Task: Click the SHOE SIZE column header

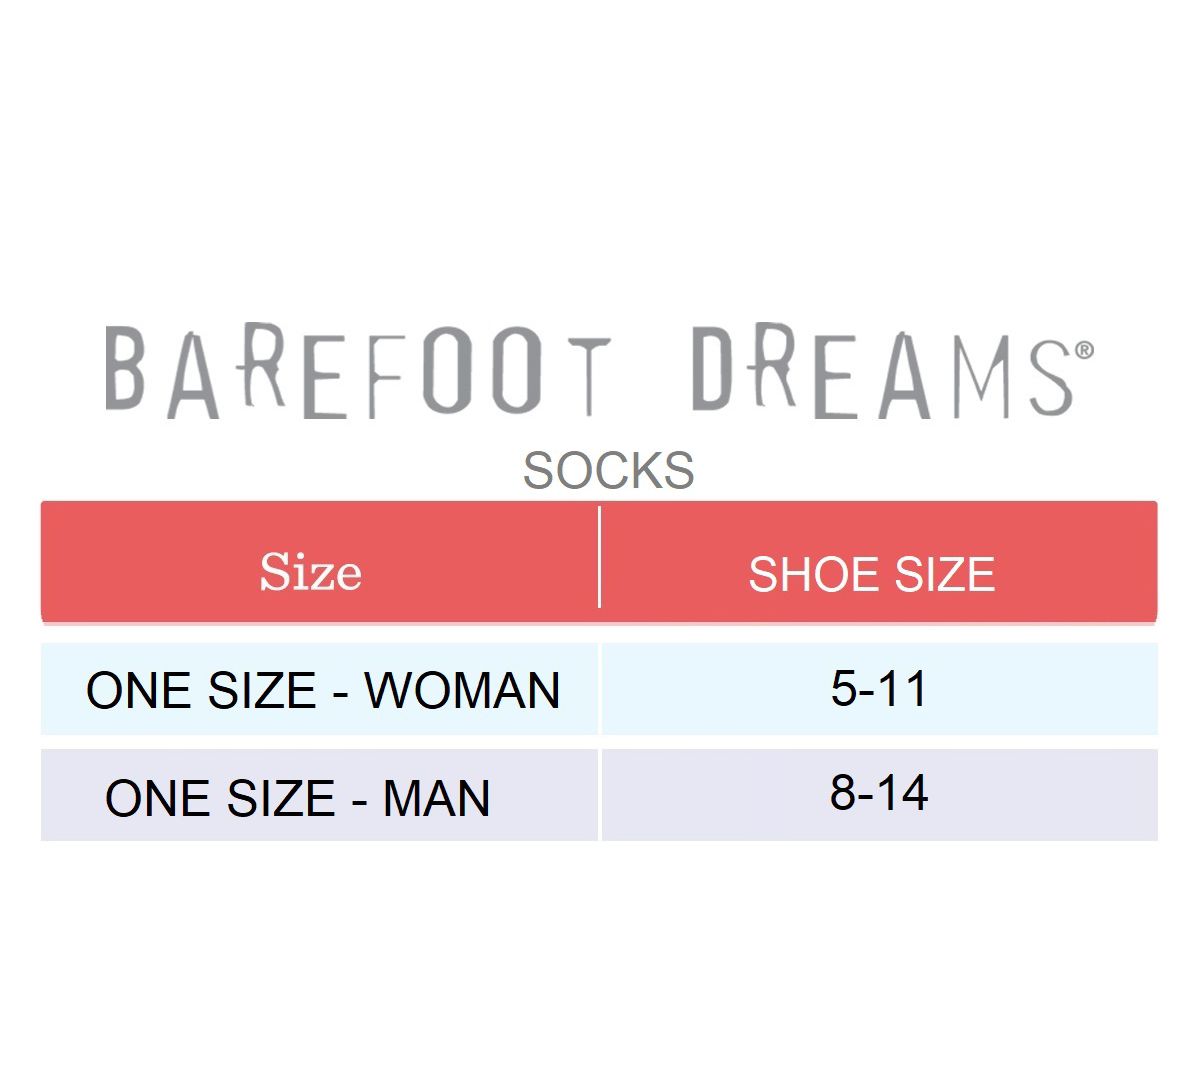Action: coord(871,574)
